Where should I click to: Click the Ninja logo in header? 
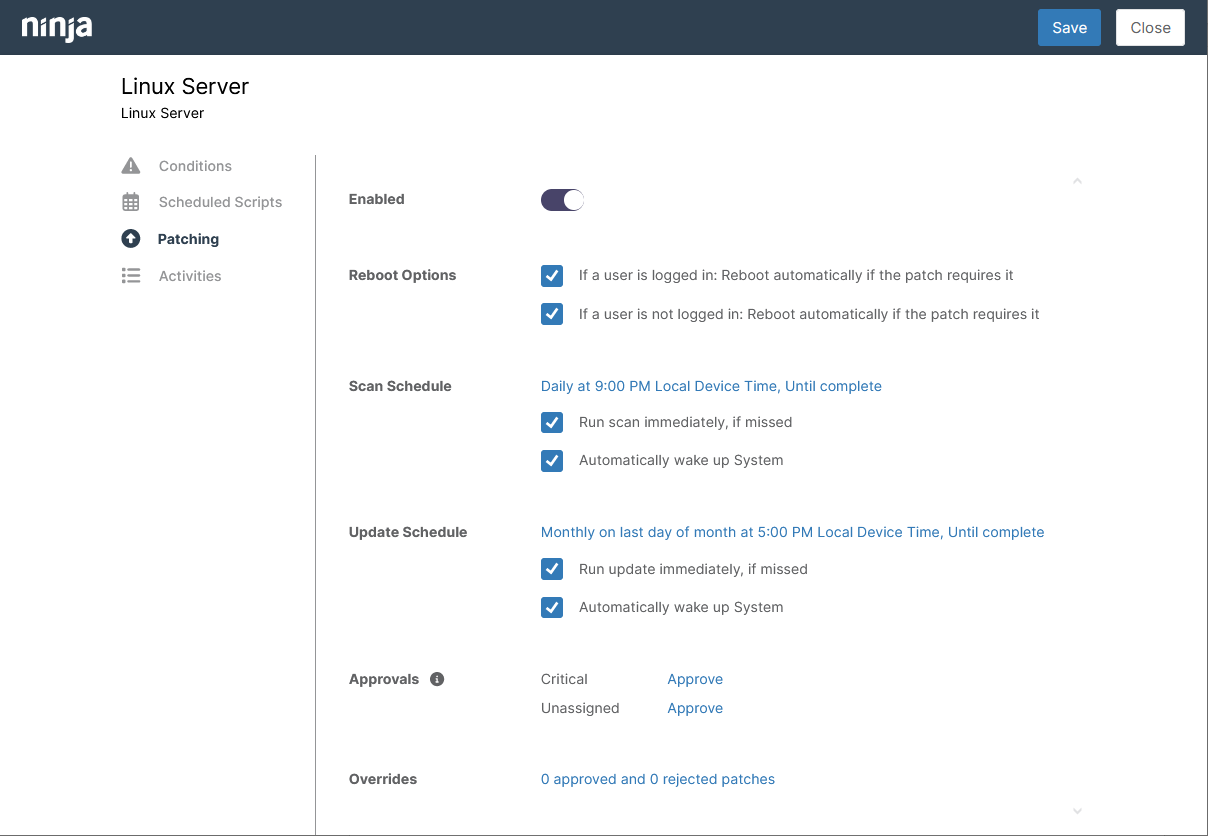57,27
